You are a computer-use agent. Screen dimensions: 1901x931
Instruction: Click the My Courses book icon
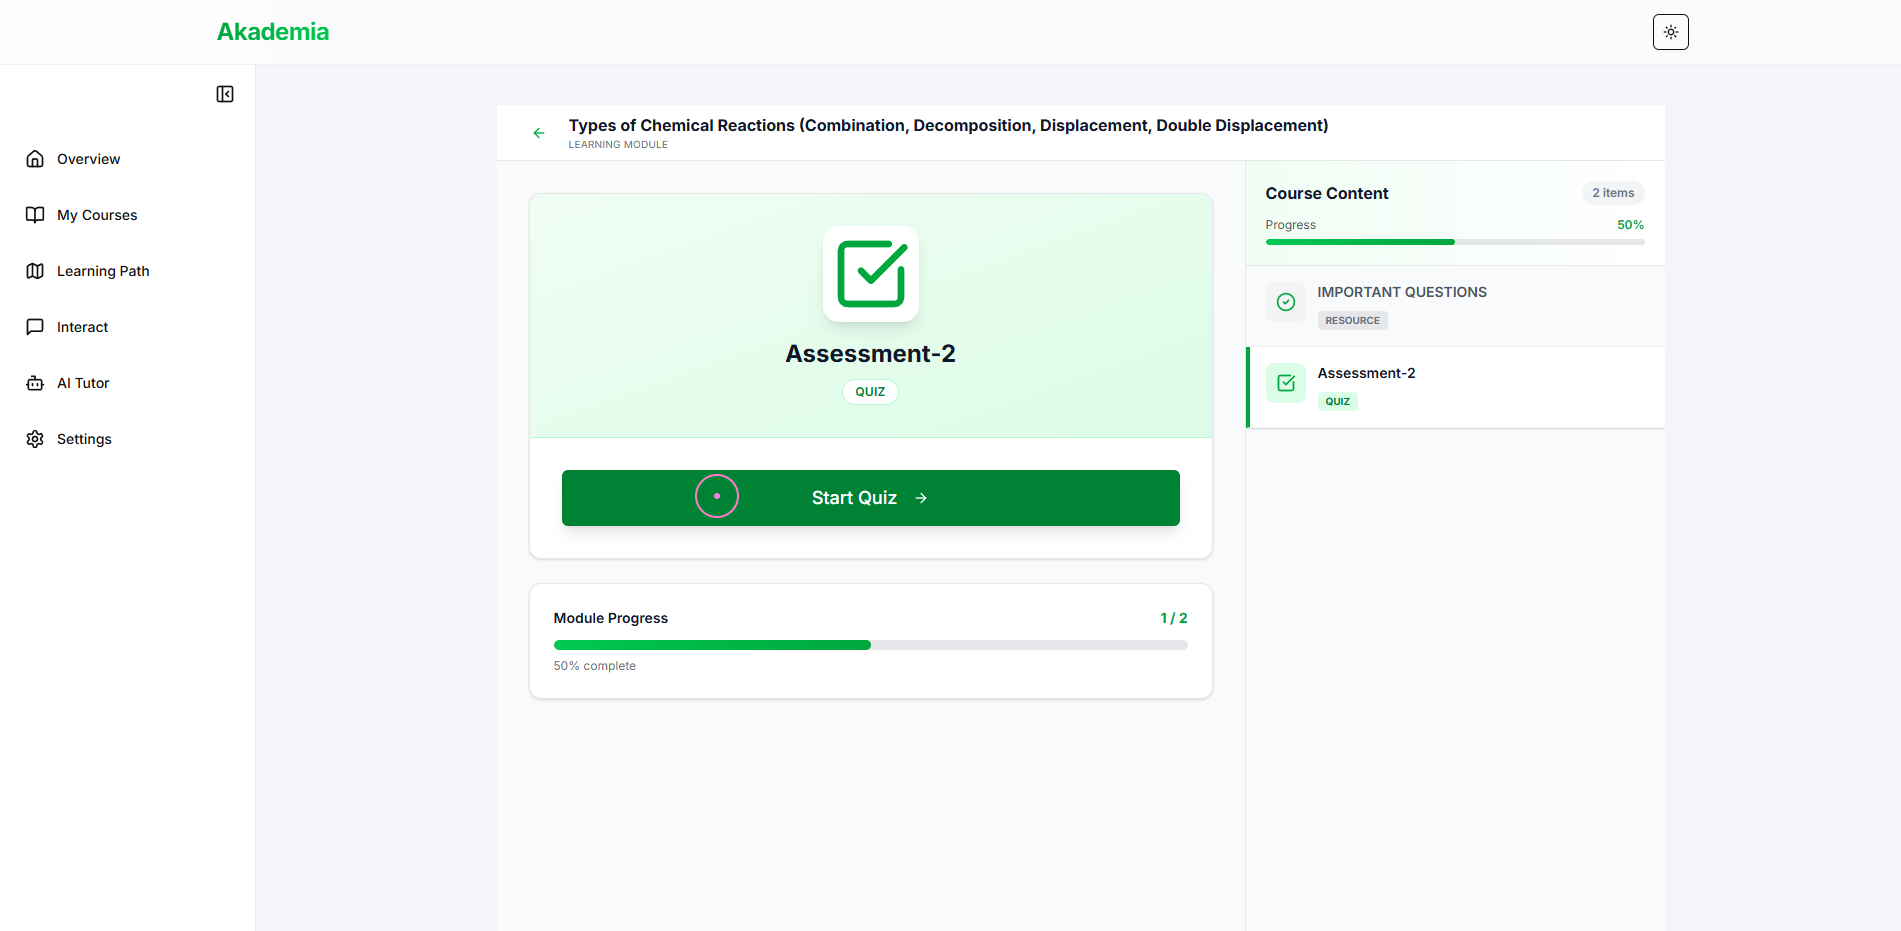tap(35, 215)
